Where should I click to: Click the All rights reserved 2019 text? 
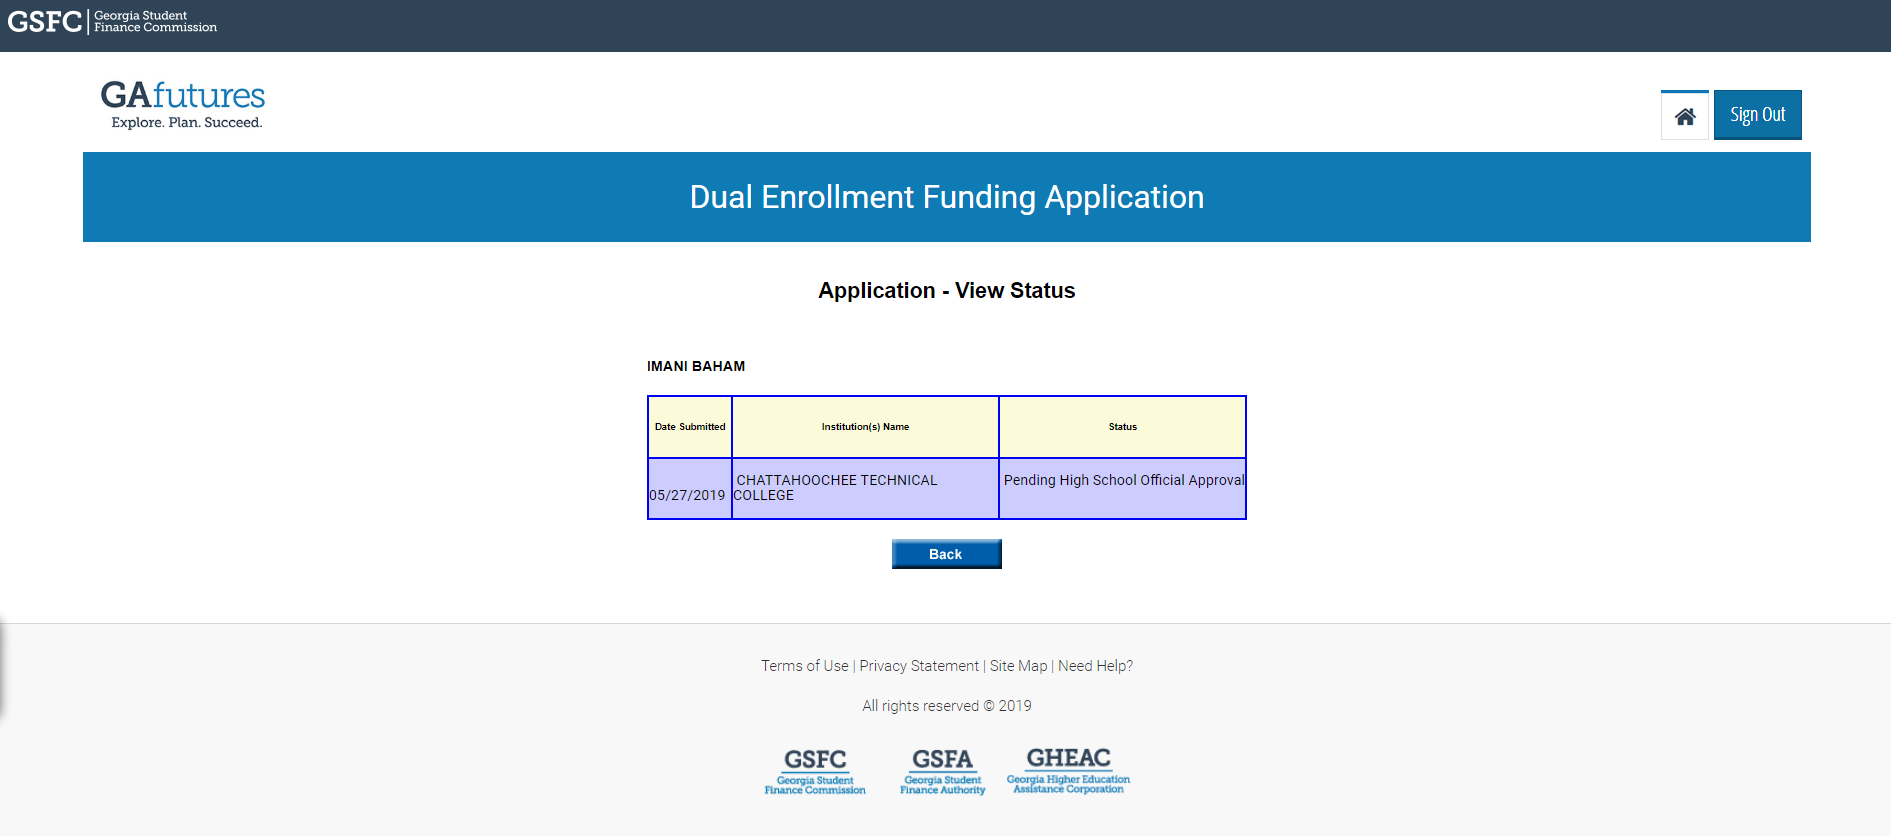(947, 706)
